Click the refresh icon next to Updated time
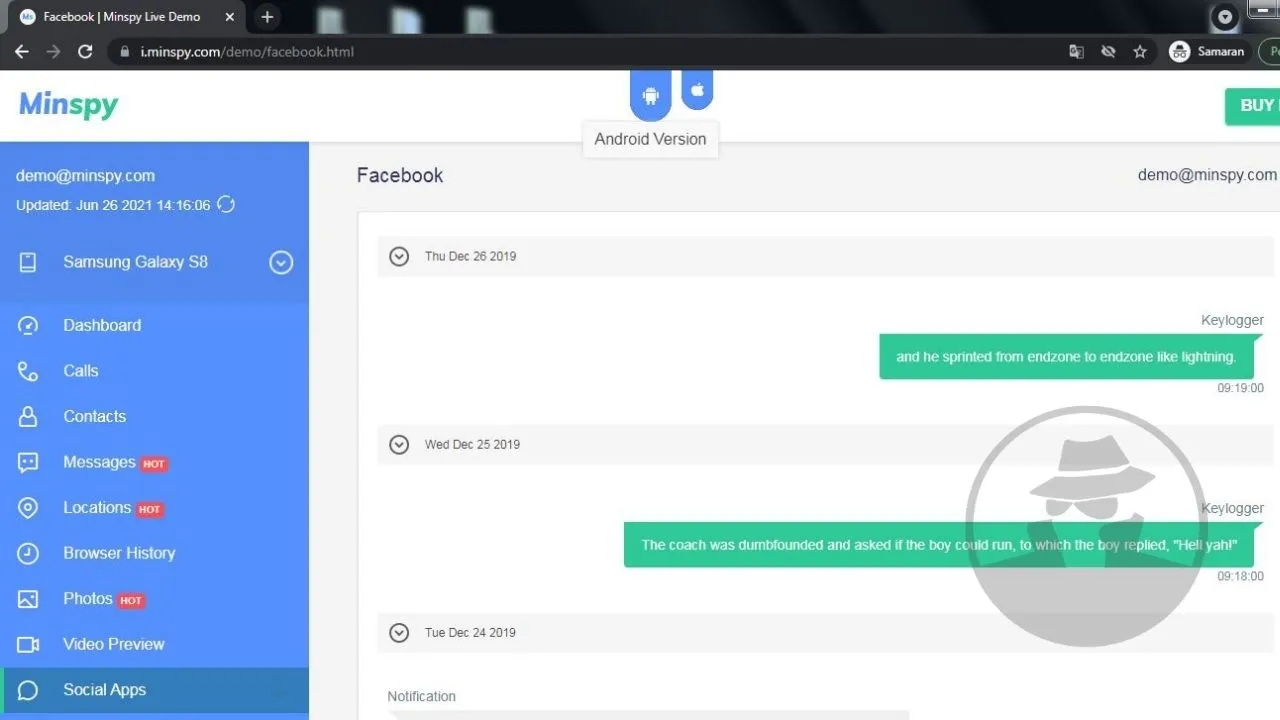 tap(226, 205)
